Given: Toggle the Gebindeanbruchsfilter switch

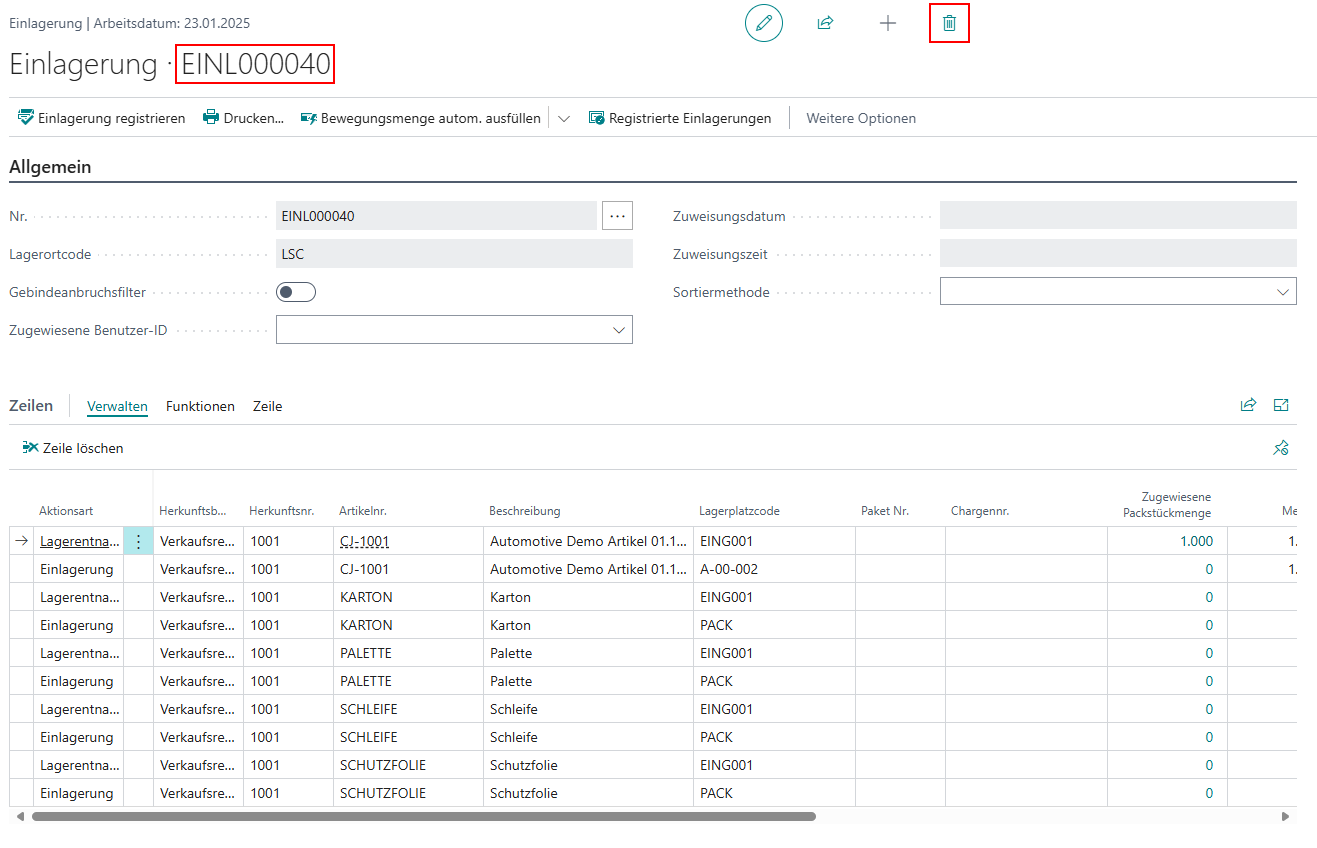Looking at the screenshot, I should coord(296,292).
